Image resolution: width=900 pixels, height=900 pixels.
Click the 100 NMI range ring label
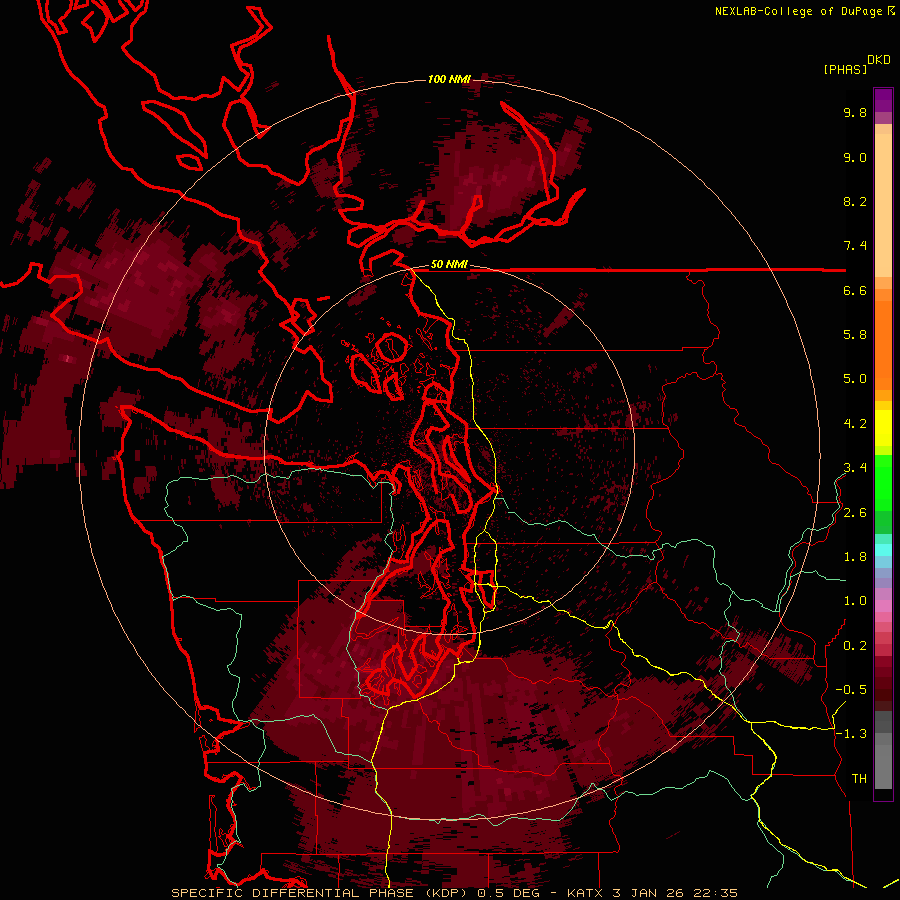pyautogui.click(x=449, y=79)
